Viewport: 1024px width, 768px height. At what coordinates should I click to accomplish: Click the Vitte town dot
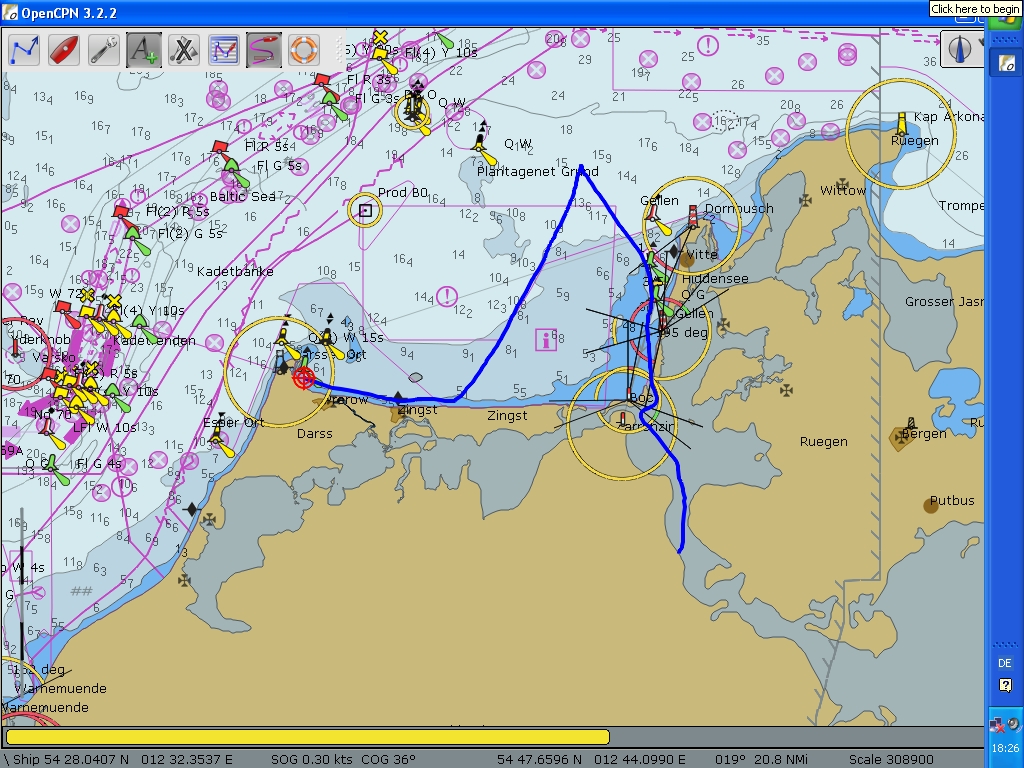(x=687, y=260)
